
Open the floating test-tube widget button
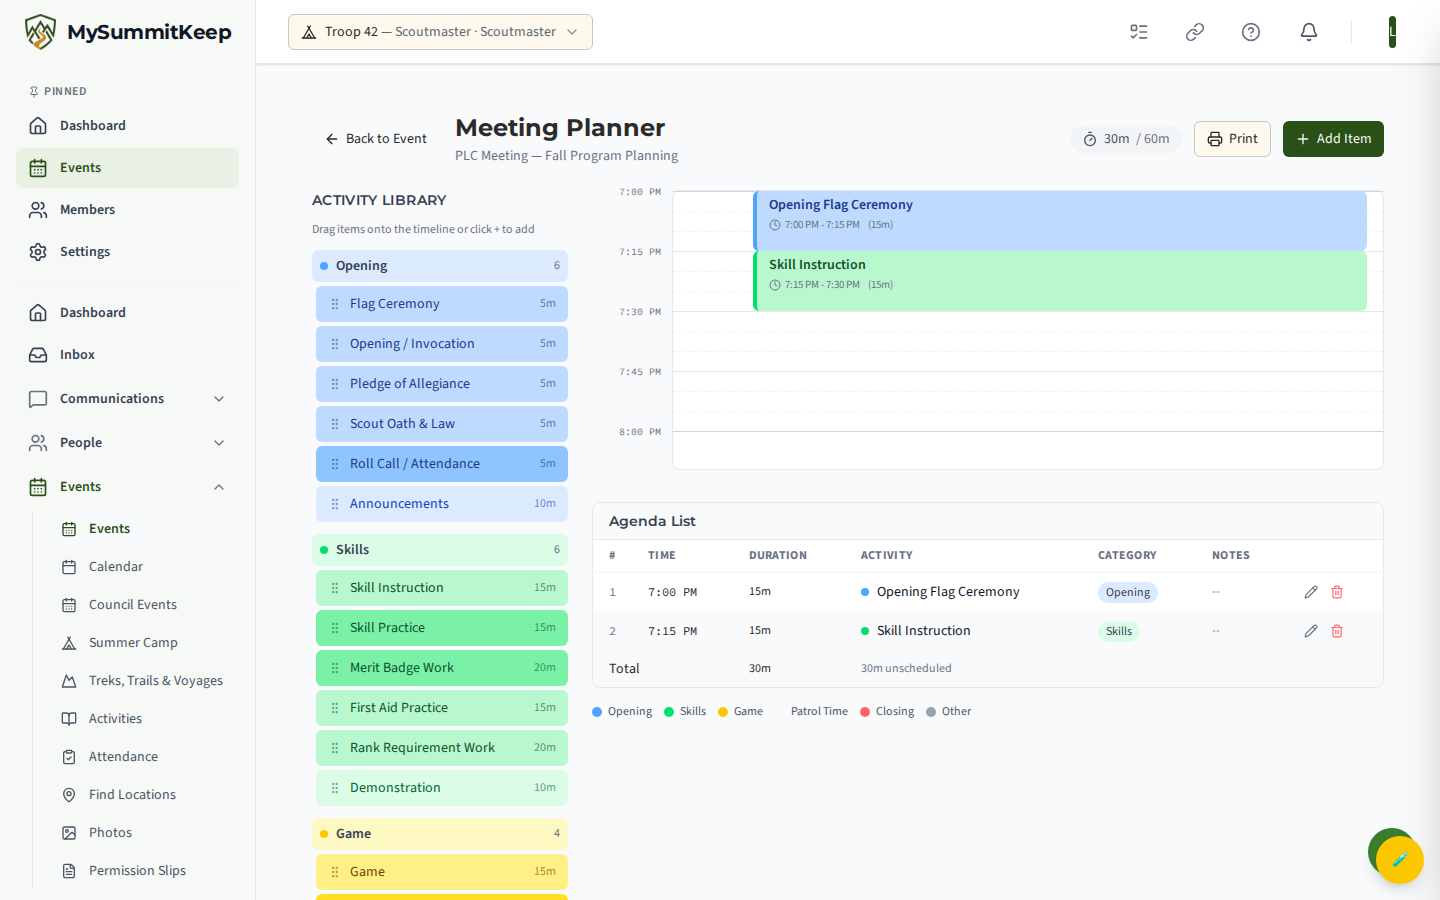[x=1399, y=859]
